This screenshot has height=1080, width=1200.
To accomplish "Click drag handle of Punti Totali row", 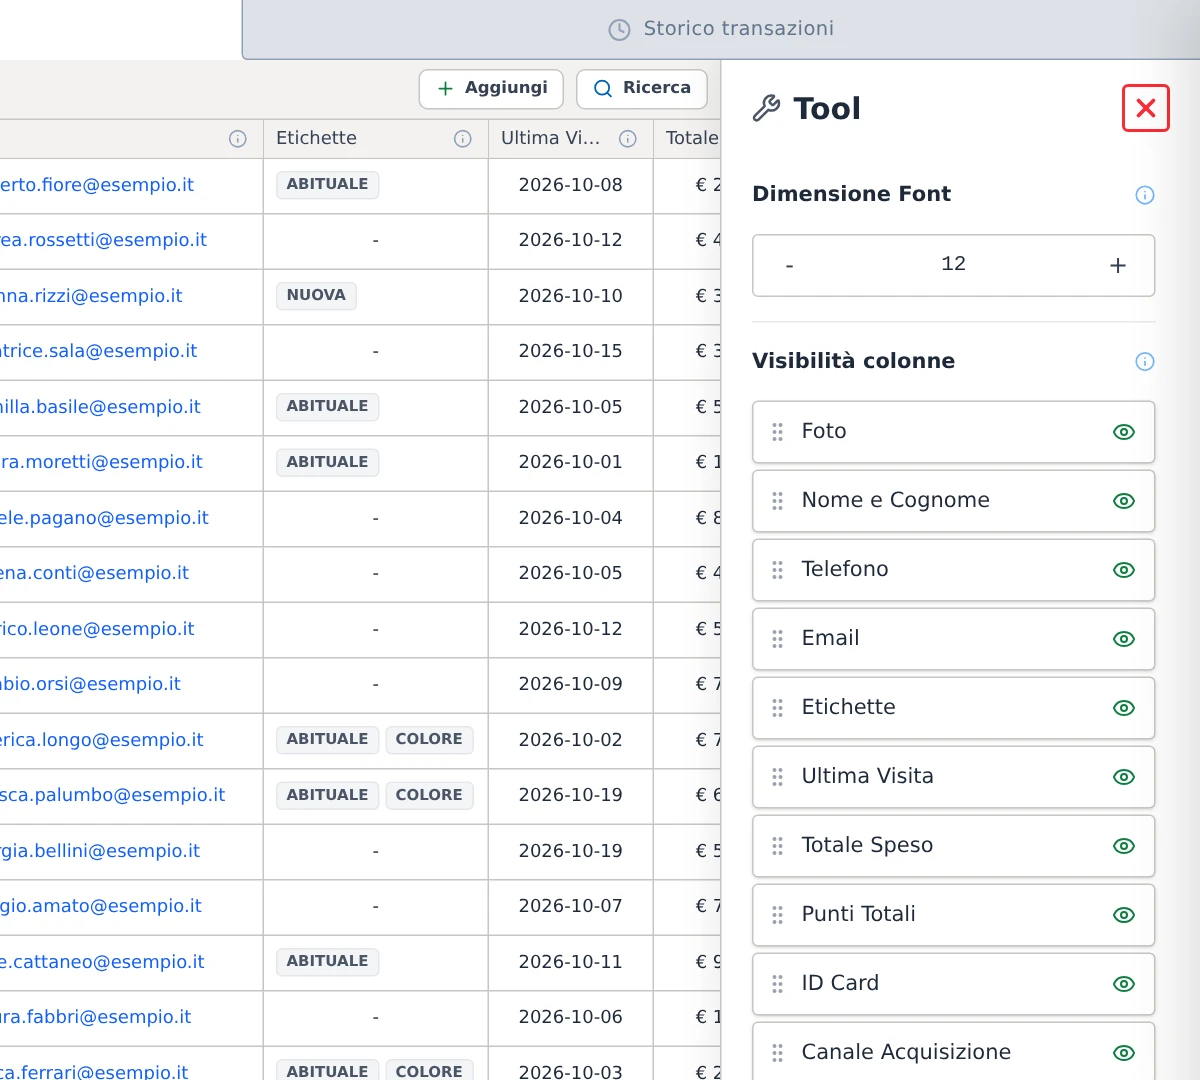I will click(778, 915).
